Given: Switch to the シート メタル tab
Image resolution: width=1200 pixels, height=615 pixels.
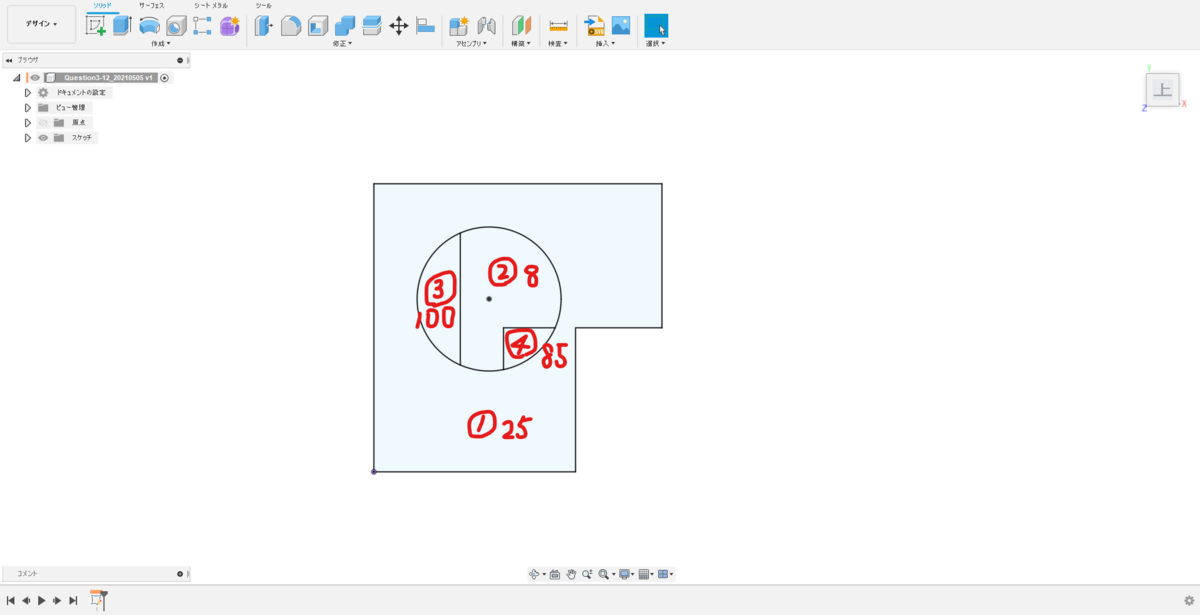Looking at the screenshot, I should (210, 6).
